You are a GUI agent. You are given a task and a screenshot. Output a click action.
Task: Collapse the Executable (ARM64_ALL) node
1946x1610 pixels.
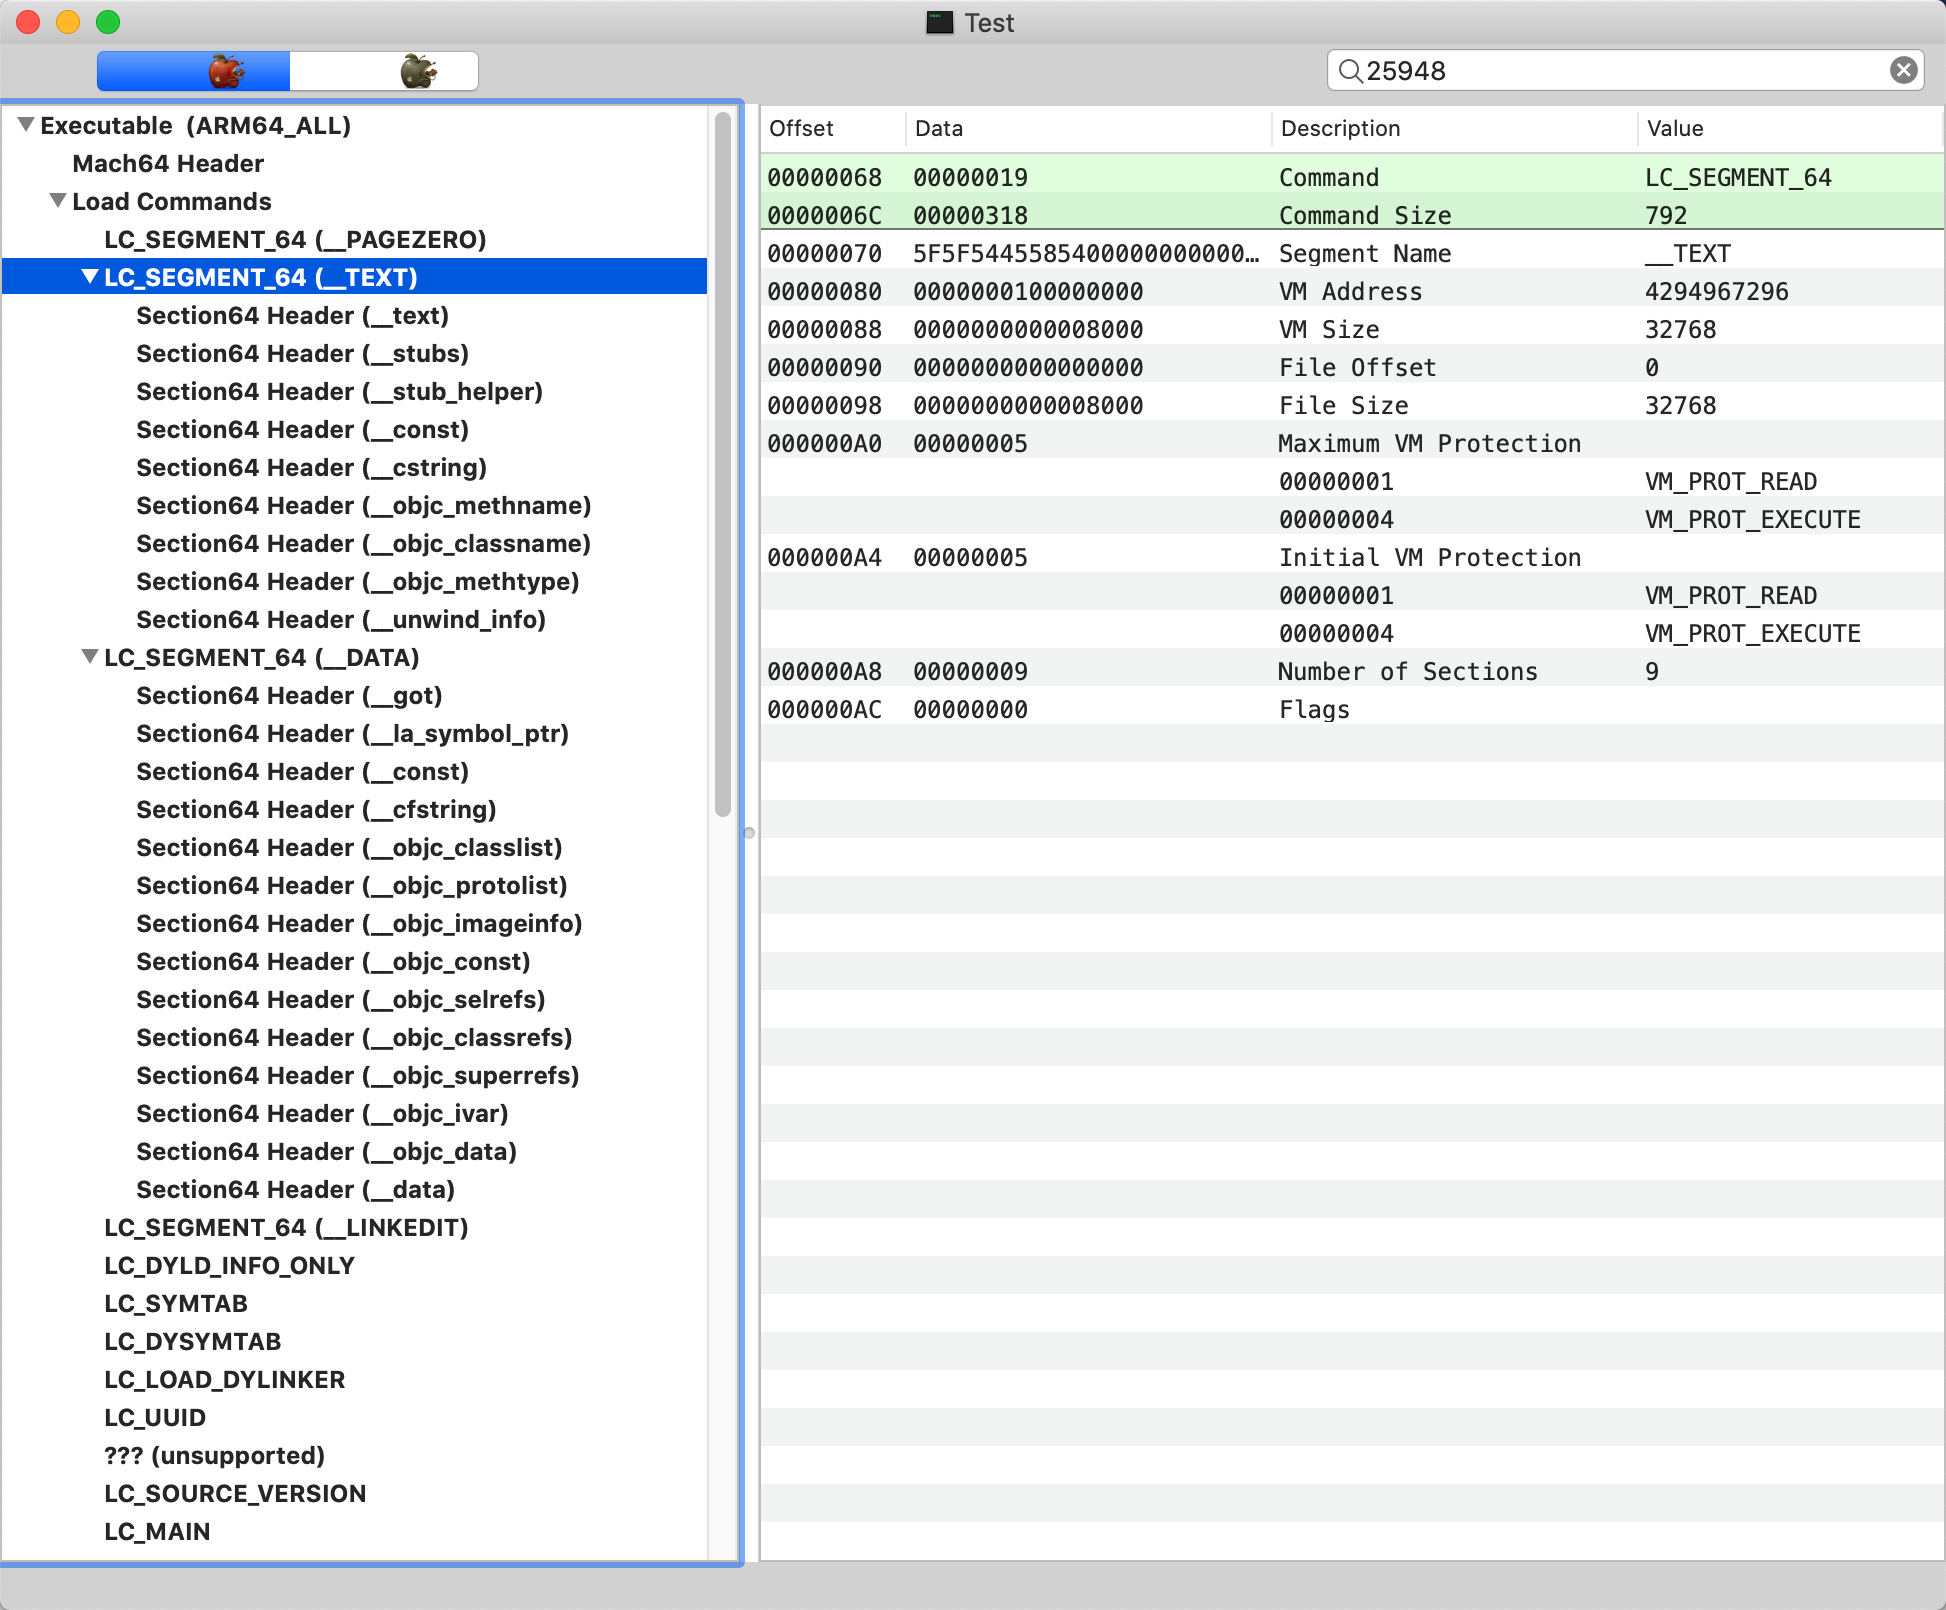coord(26,125)
